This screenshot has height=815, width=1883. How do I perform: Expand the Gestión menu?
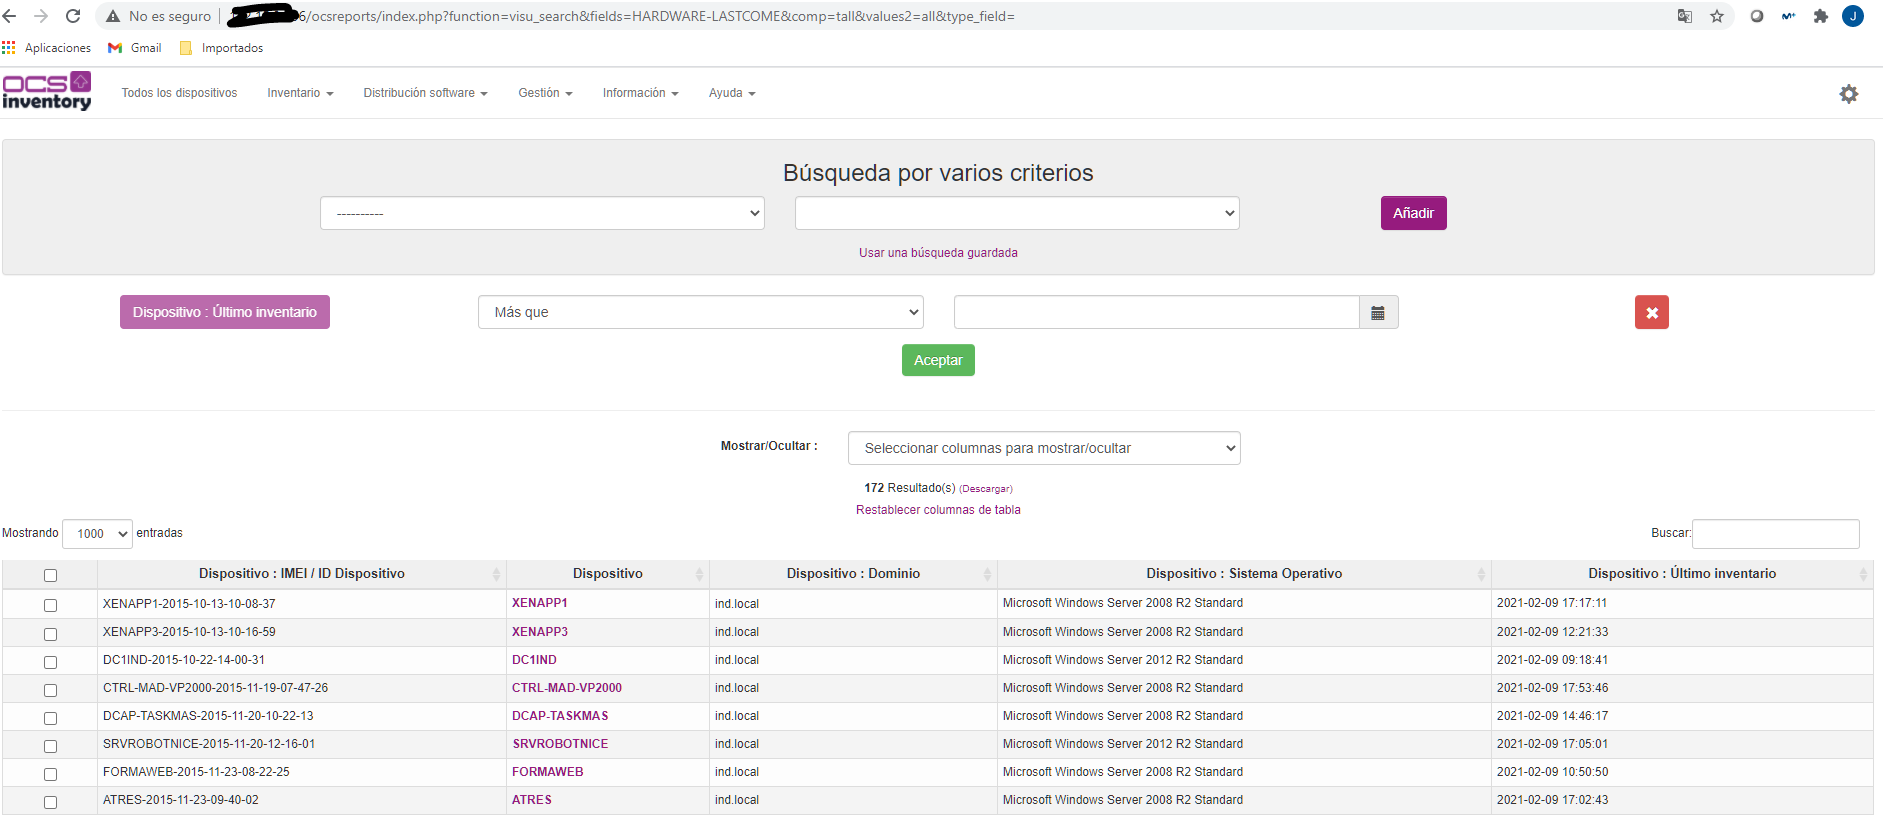[x=545, y=93]
